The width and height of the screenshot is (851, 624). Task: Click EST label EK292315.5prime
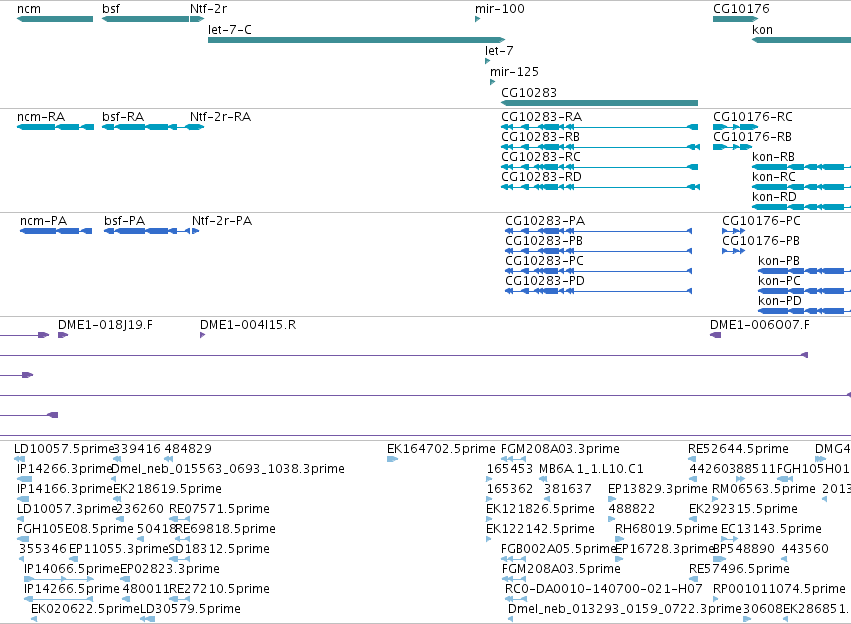tap(743, 509)
